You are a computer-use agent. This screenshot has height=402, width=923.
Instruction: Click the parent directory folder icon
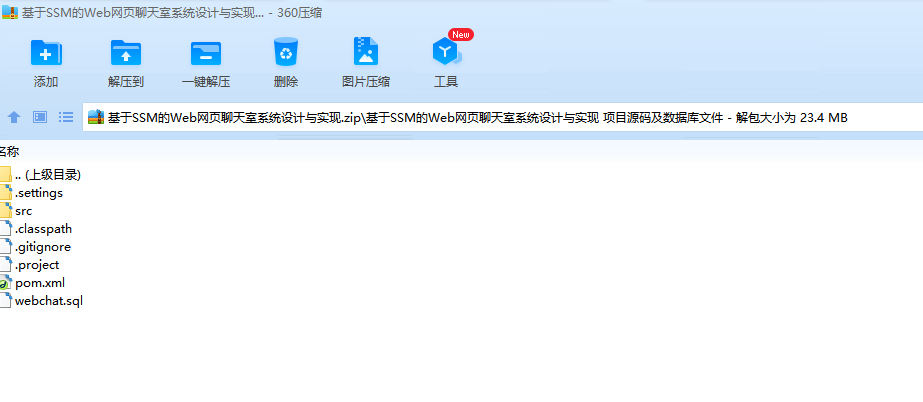(x=5, y=175)
